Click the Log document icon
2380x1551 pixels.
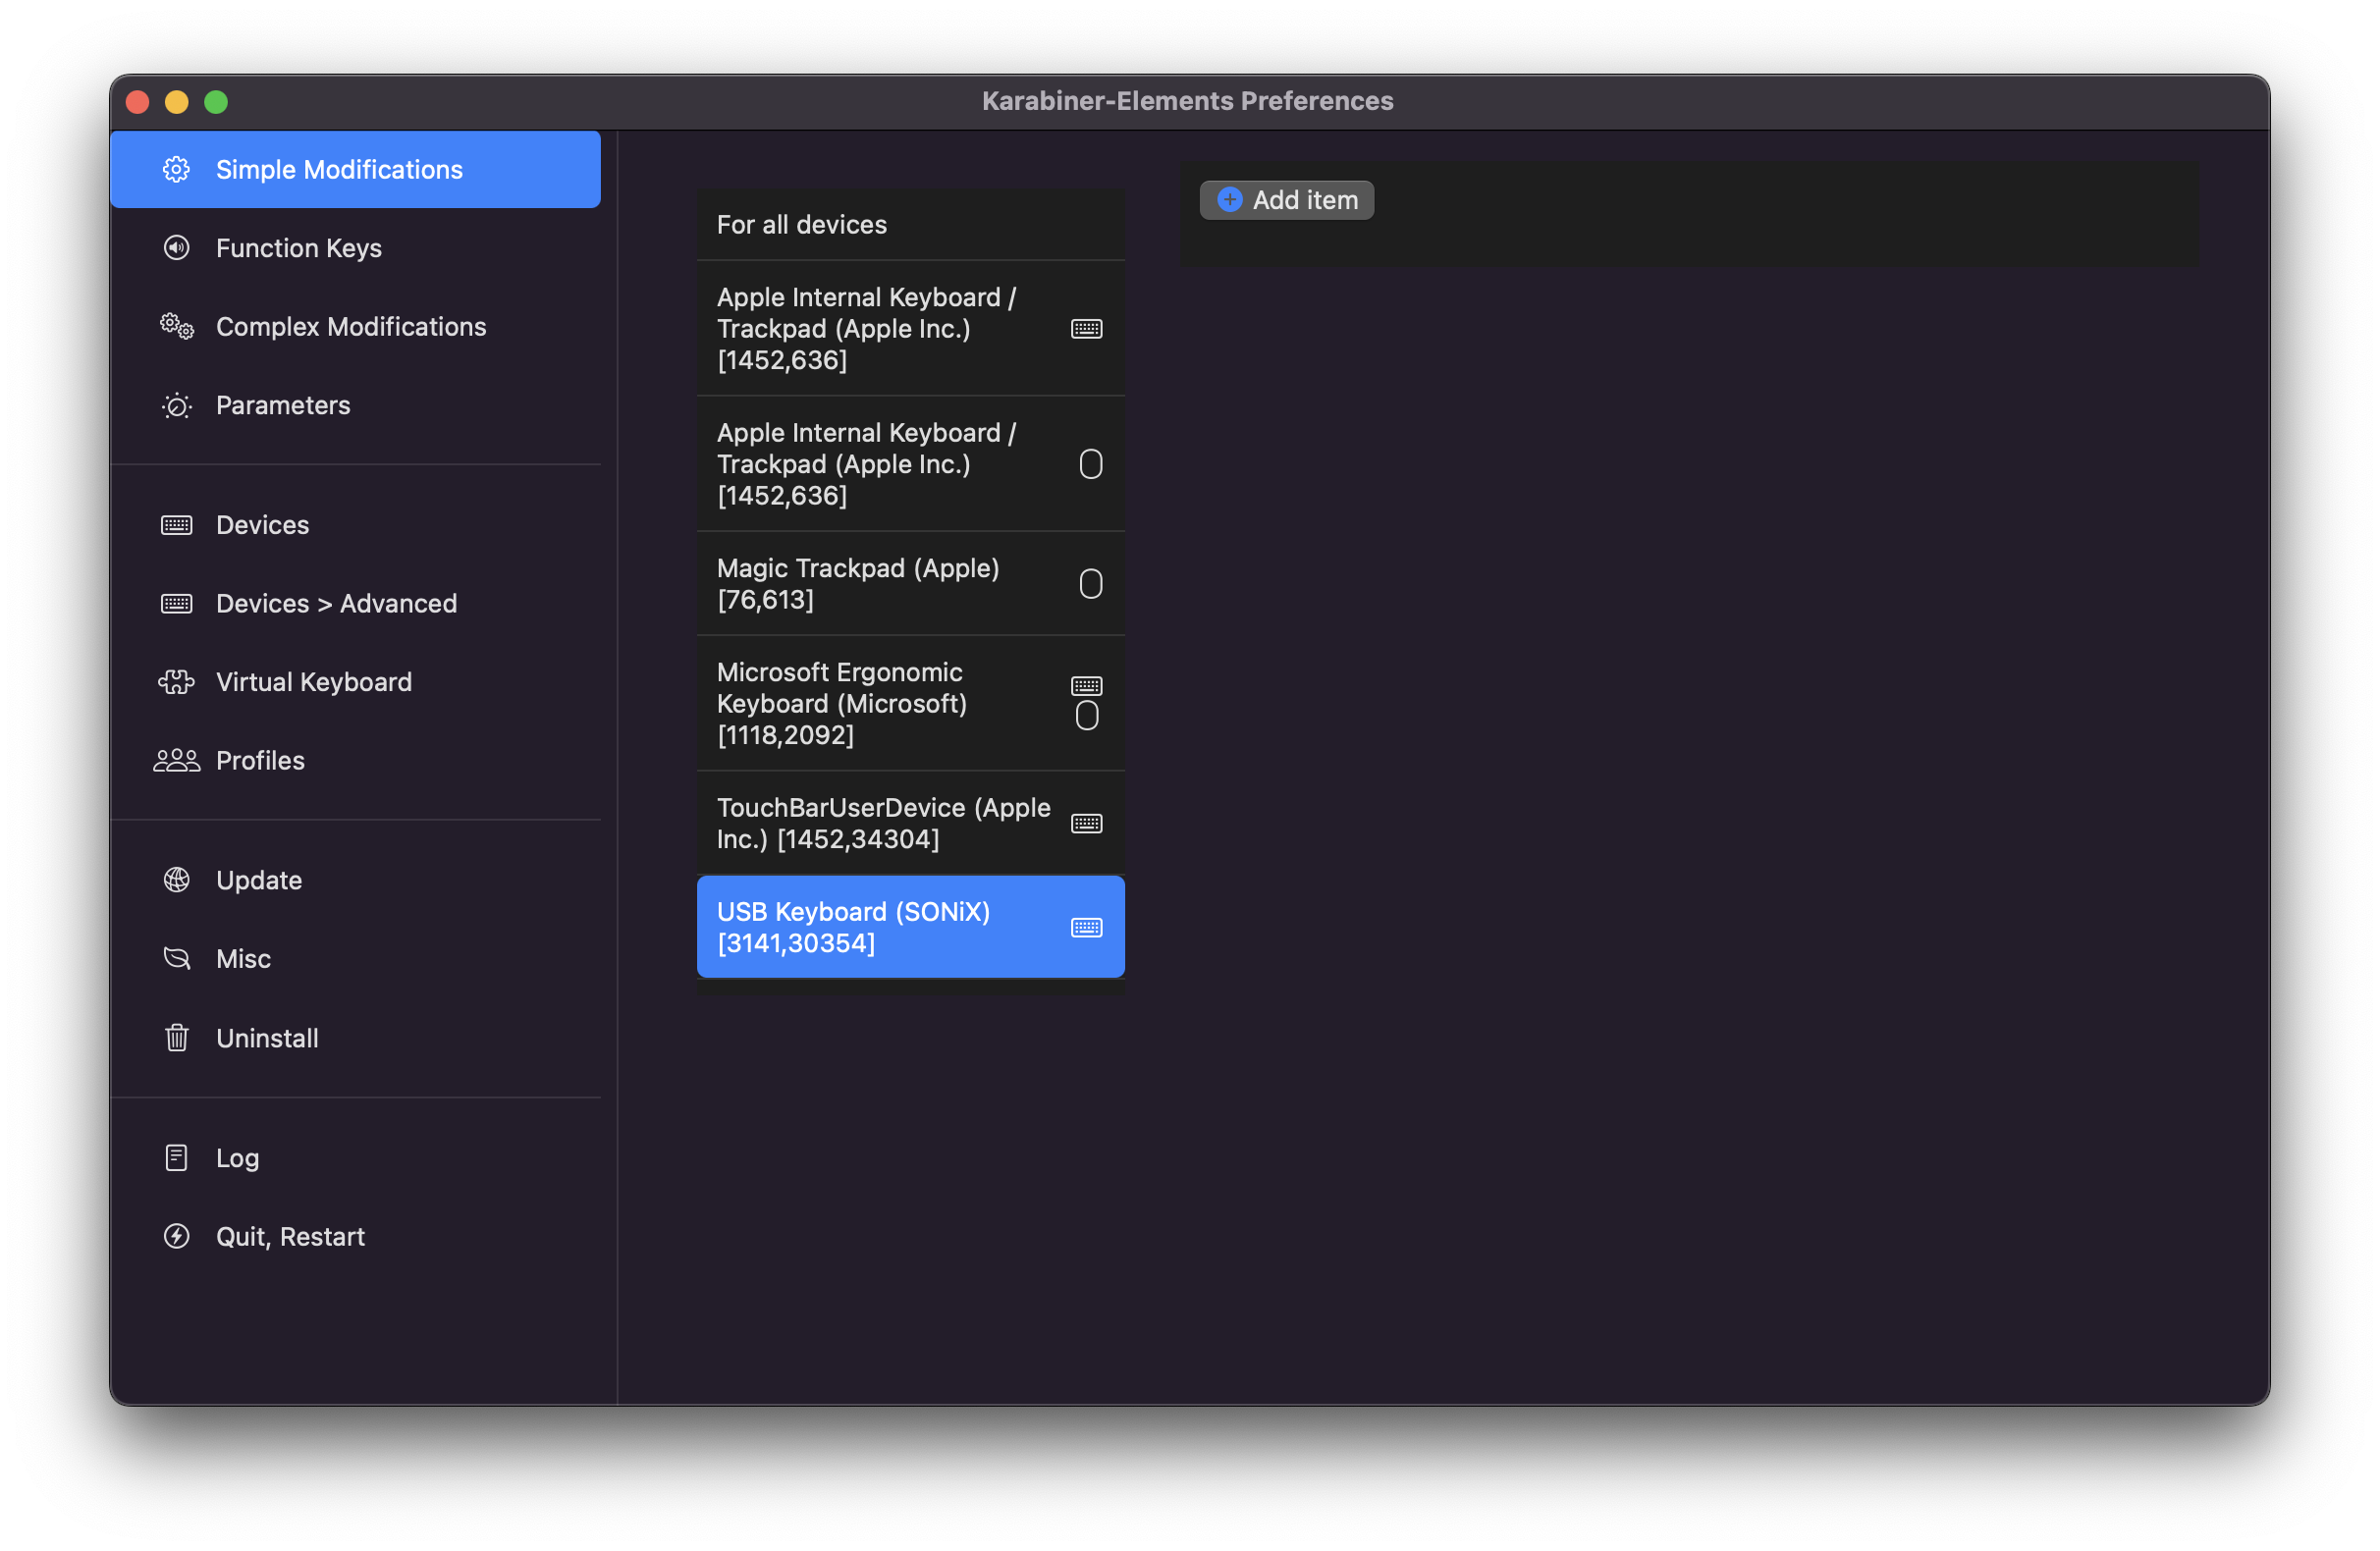[x=176, y=1158]
